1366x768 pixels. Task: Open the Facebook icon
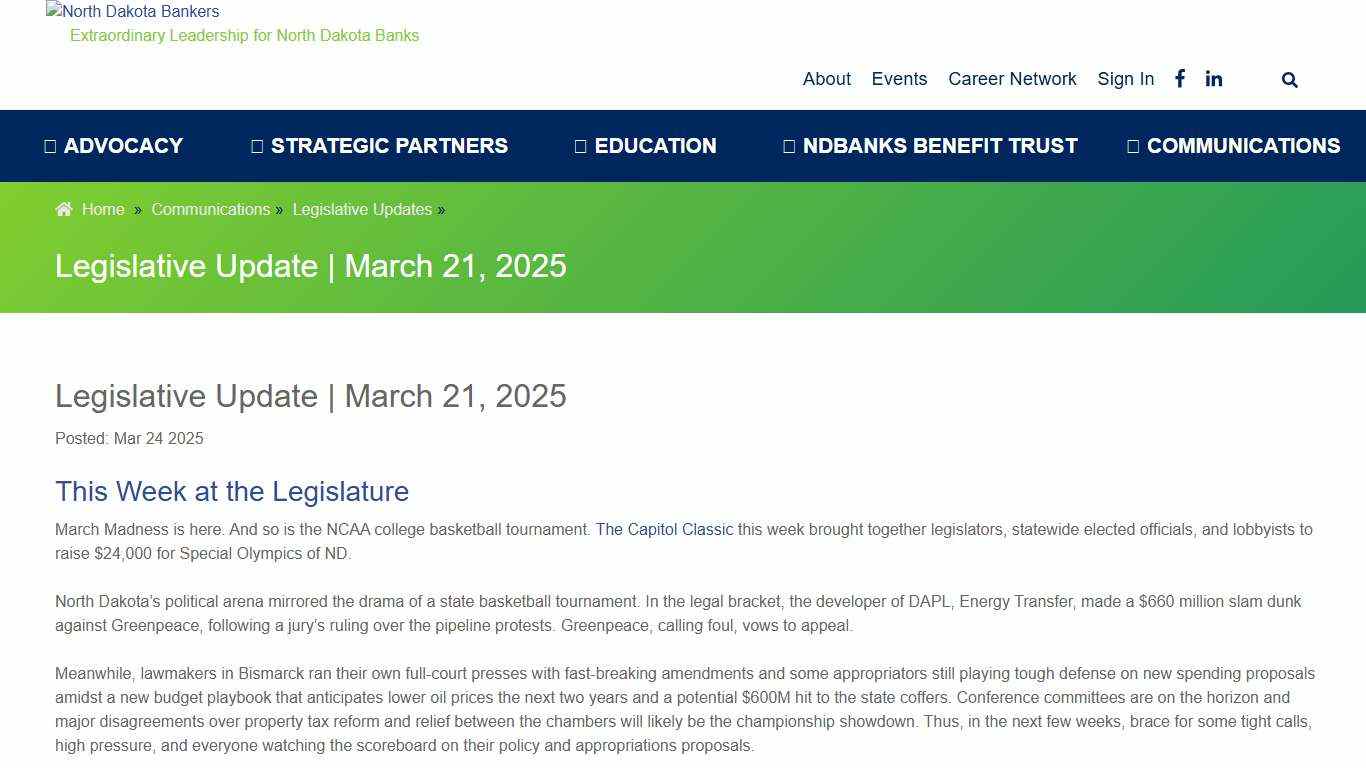click(x=1179, y=78)
